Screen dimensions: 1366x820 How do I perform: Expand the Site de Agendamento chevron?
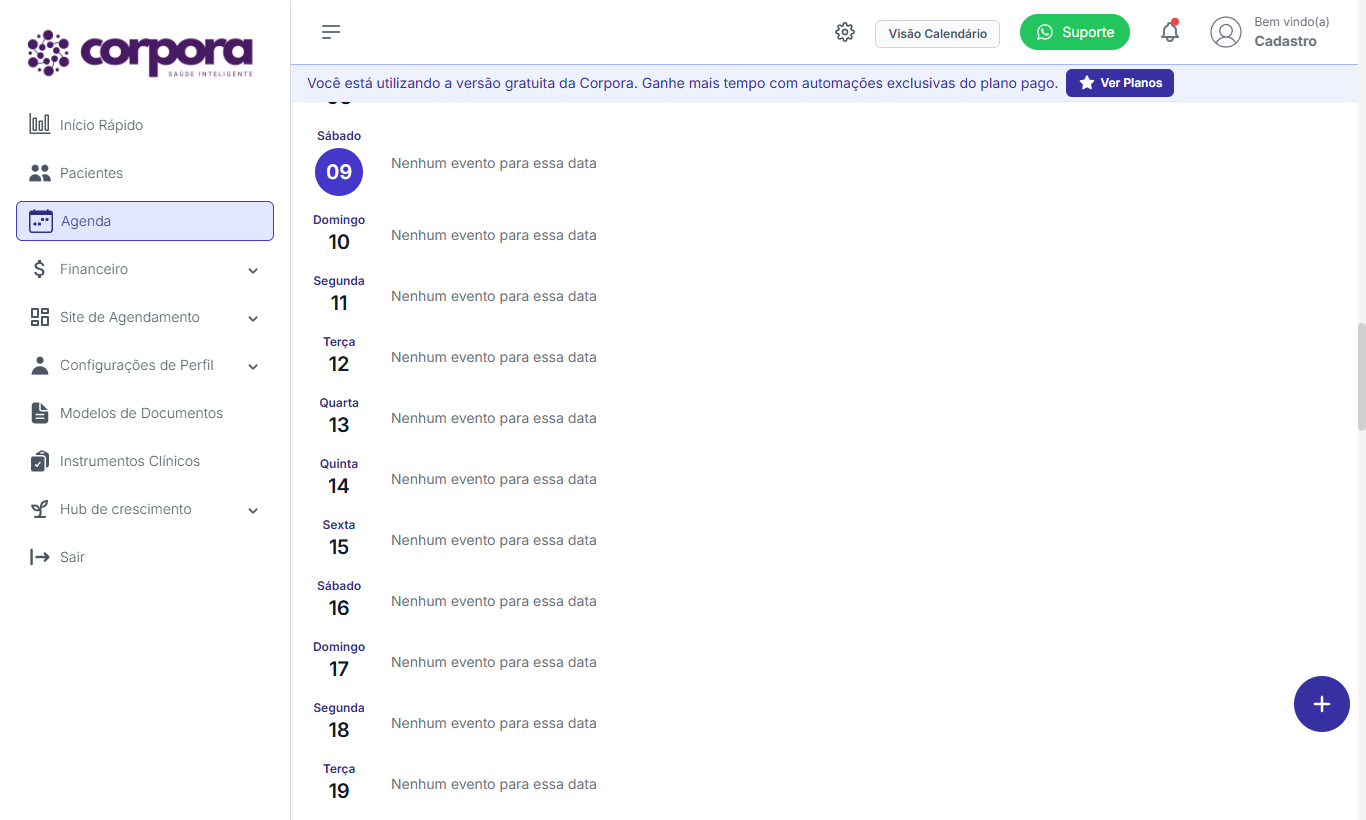[253, 318]
